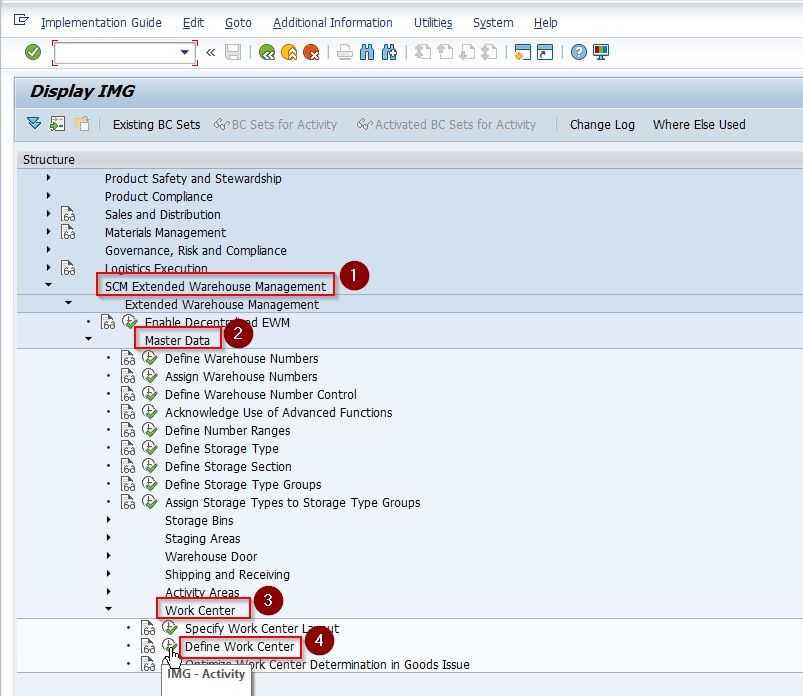This screenshot has width=803, height=696.
Task: Open documentation icon for Define Work Center
Action: click(149, 646)
